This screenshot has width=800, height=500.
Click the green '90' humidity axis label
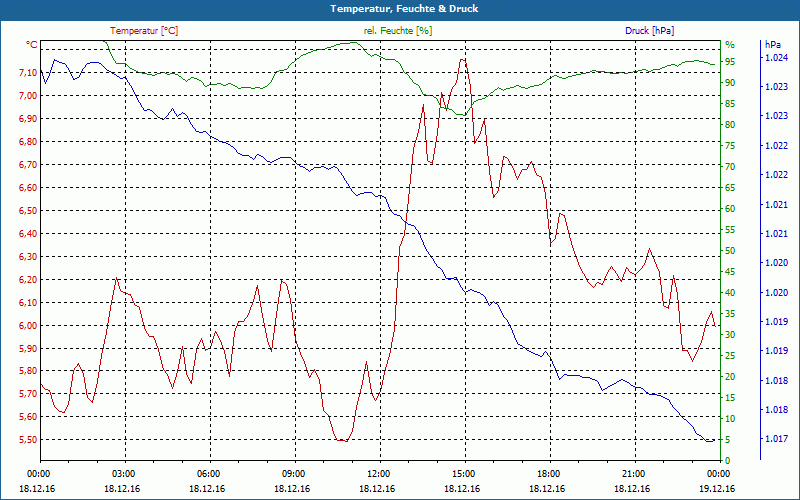click(x=730, y=83)
